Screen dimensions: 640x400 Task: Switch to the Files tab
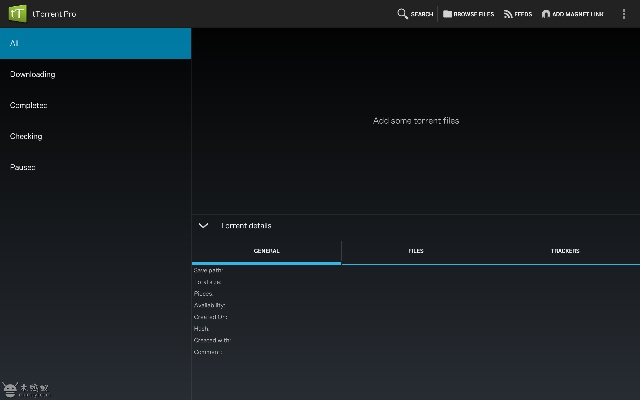[415, 251]
